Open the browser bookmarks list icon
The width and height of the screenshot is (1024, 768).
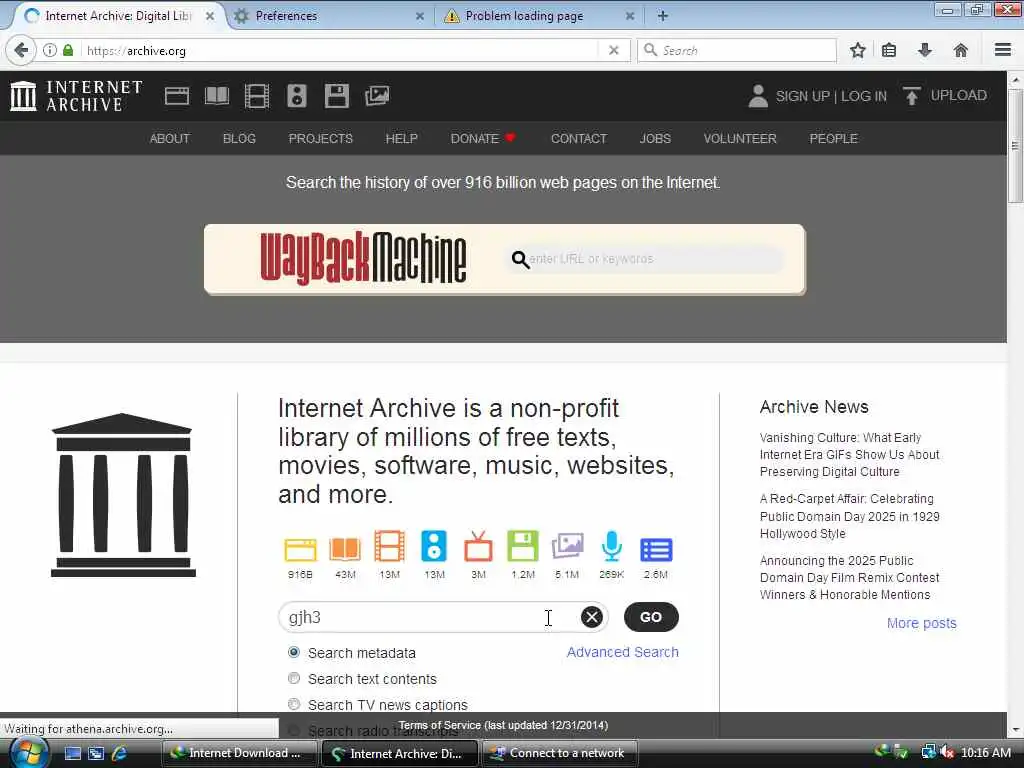point(889,50)
